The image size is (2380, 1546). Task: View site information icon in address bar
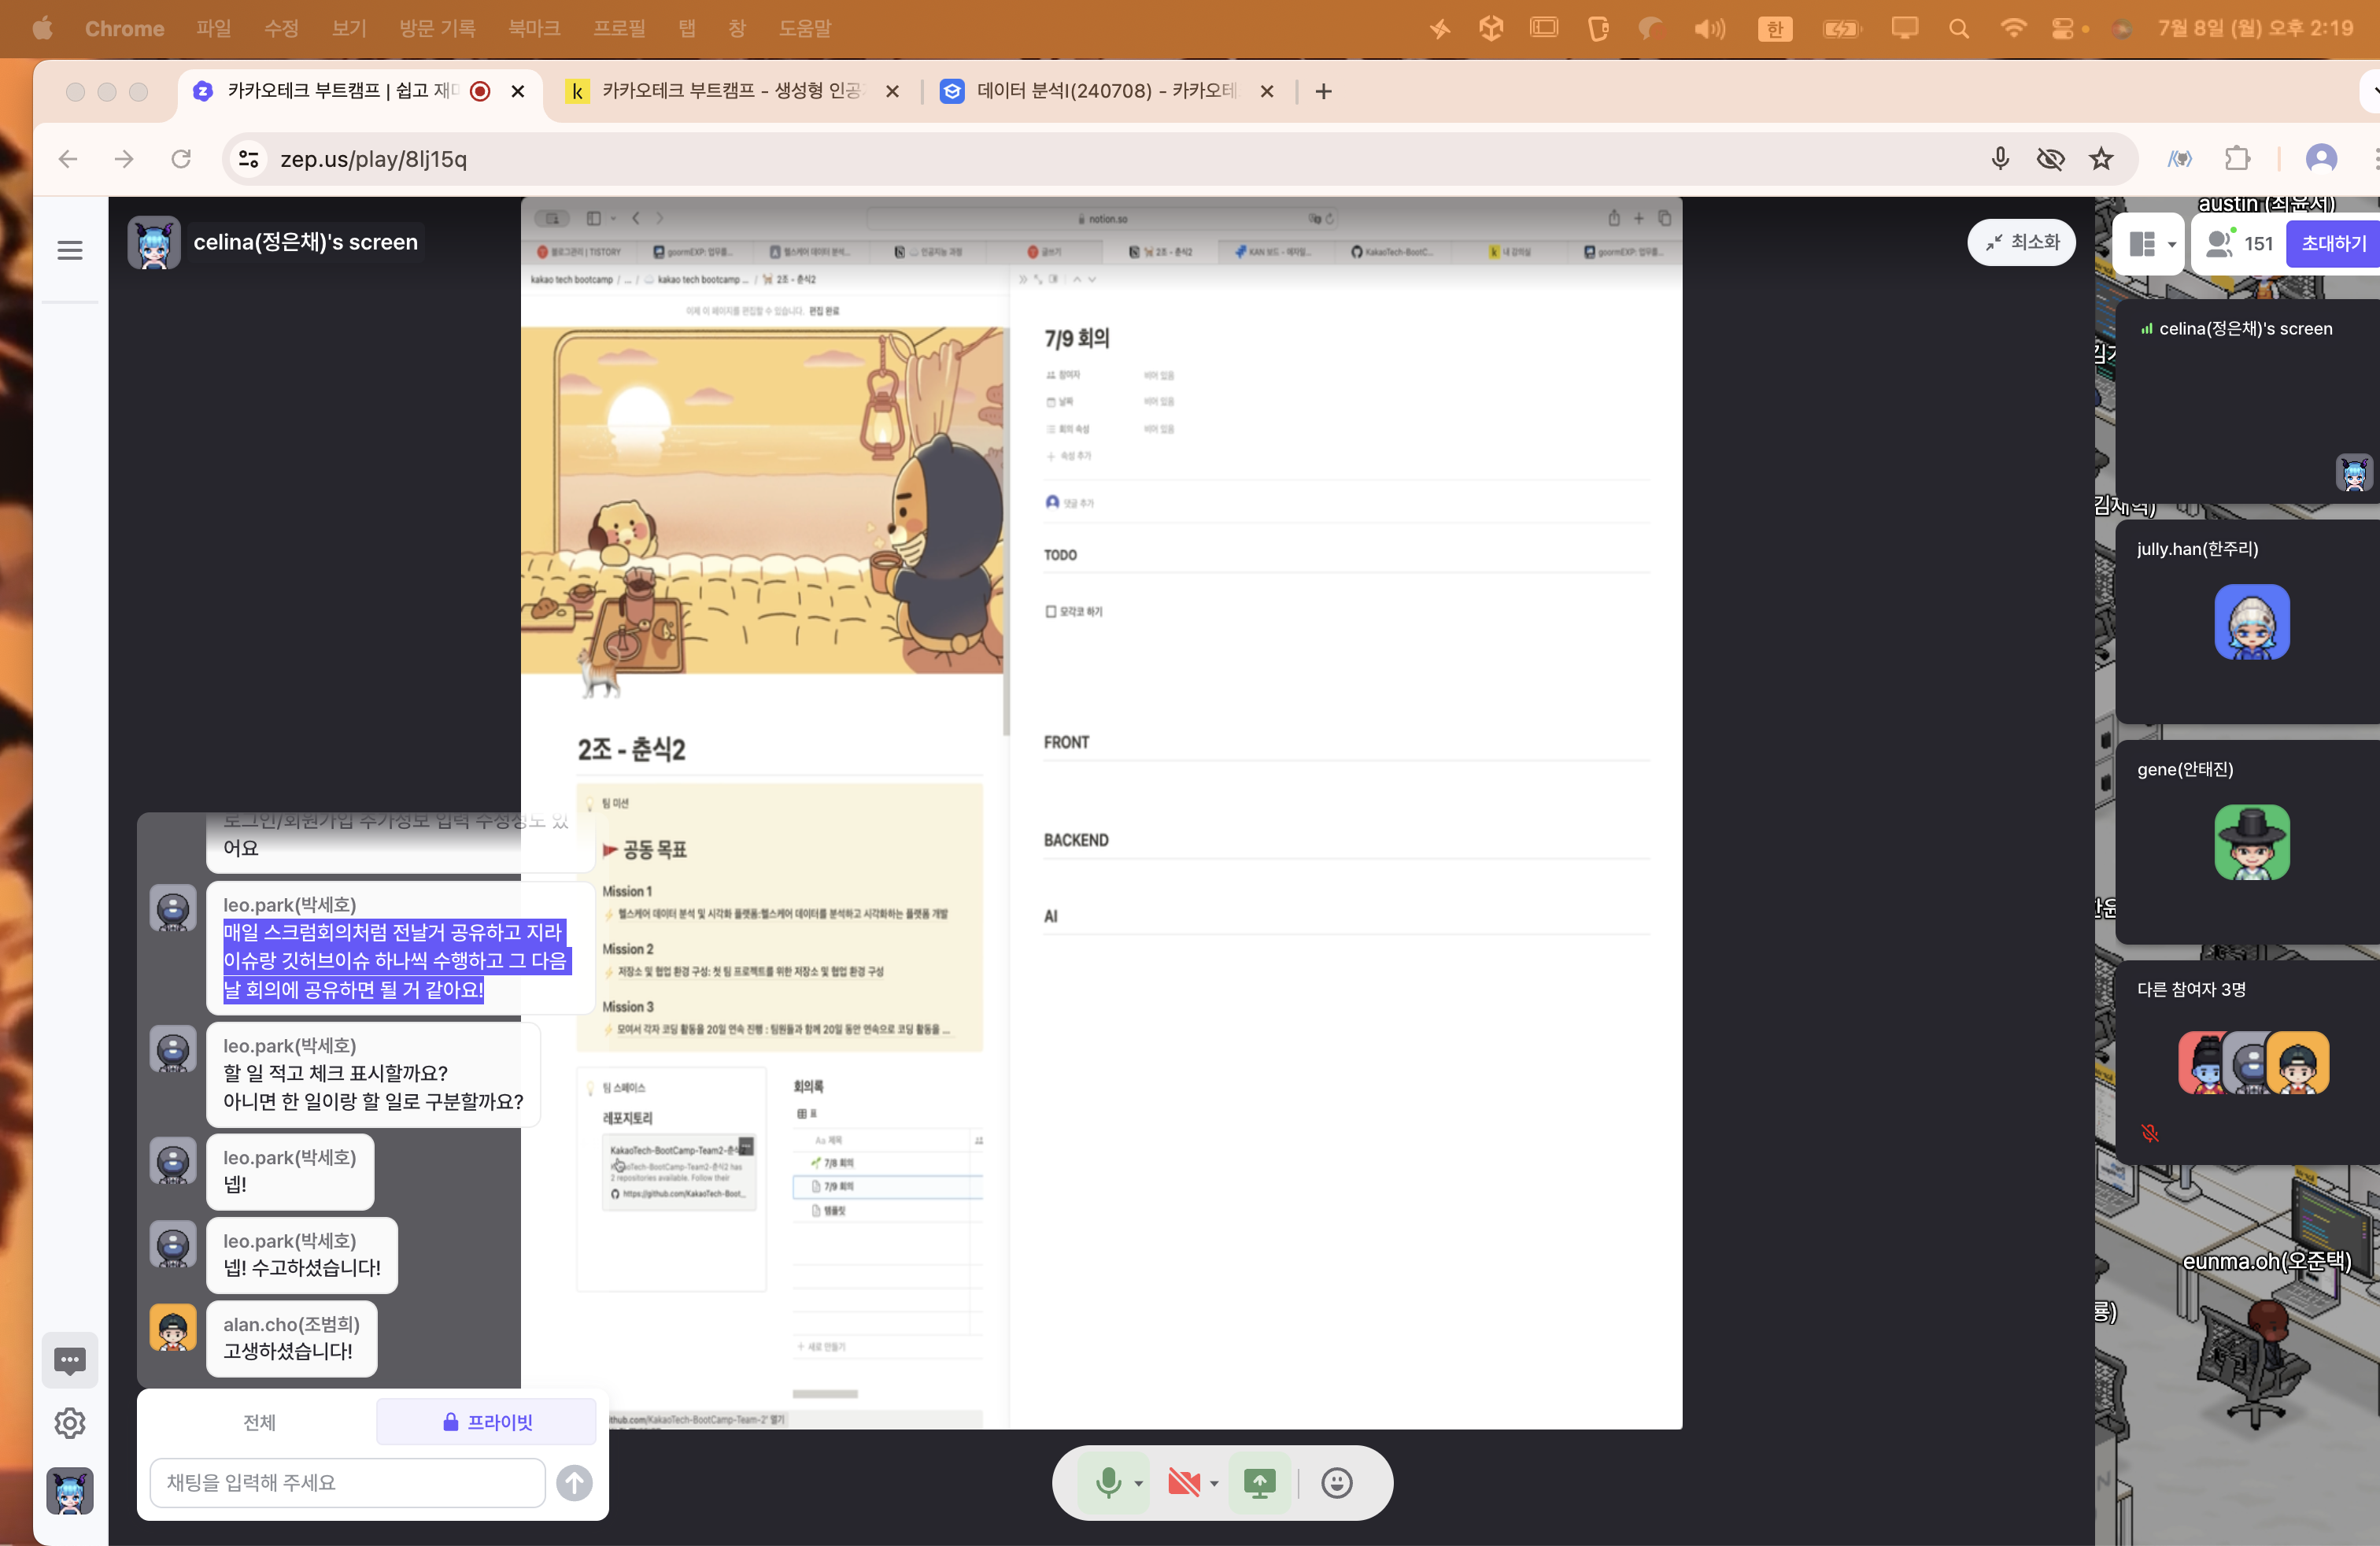[x=249, y=159]
